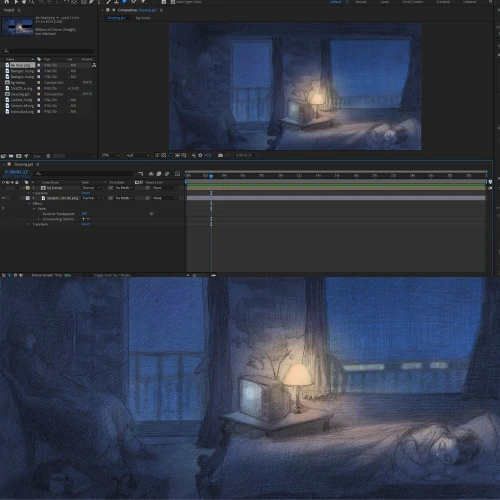Toggle Paint on Transparent value Off
The width and height of the screenshot is (500, 500).
coord(84,213)
